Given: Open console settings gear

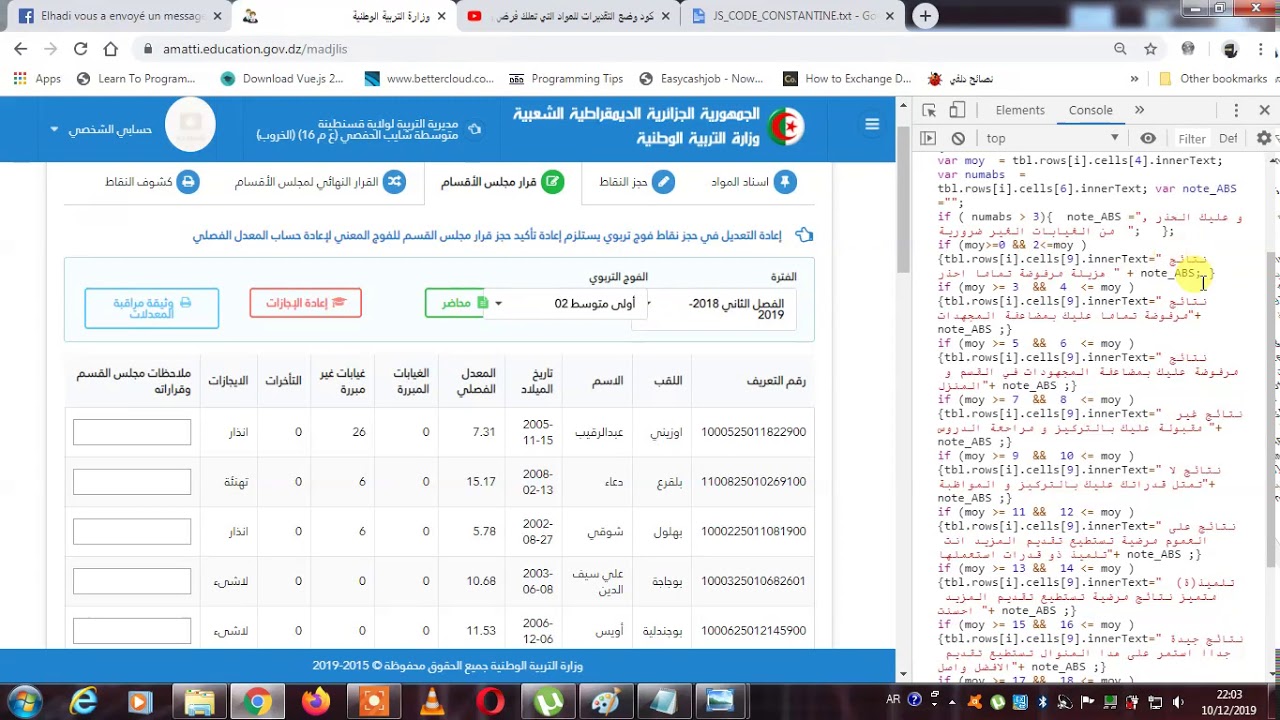Looking at the screenshot, I should [1264, 138].
